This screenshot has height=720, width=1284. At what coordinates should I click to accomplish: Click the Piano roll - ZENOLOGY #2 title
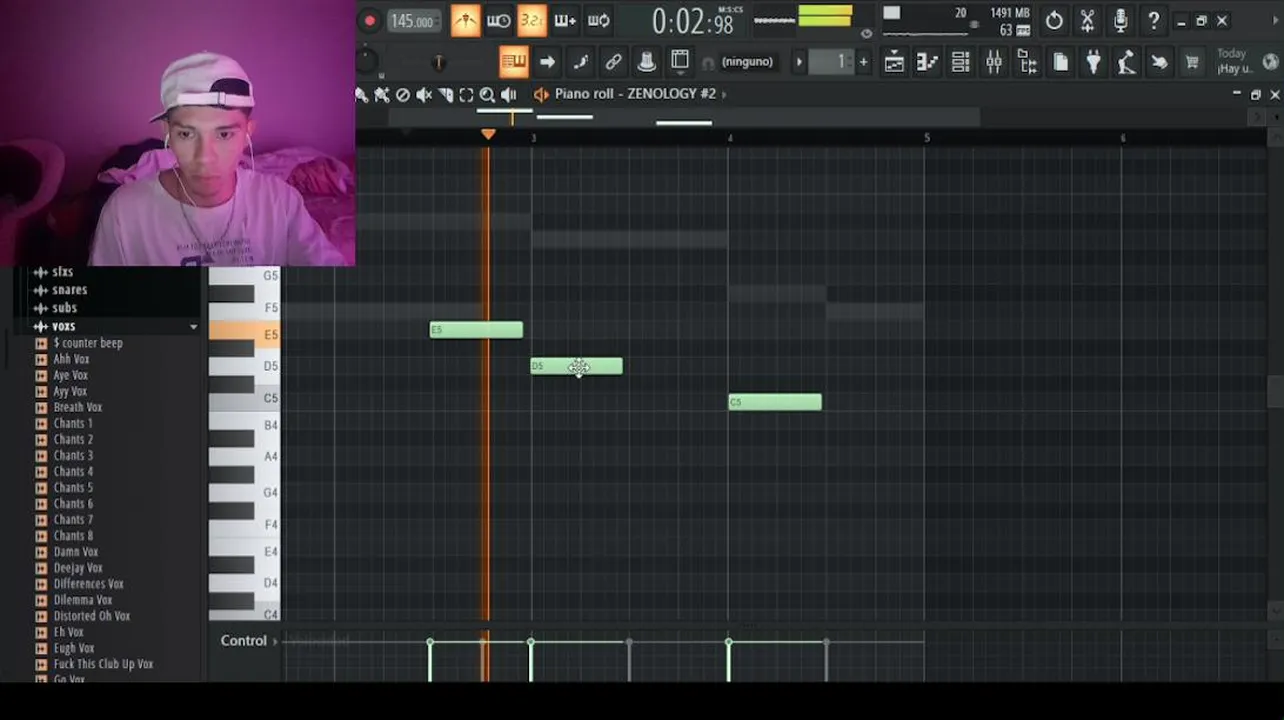click(635, 94)
